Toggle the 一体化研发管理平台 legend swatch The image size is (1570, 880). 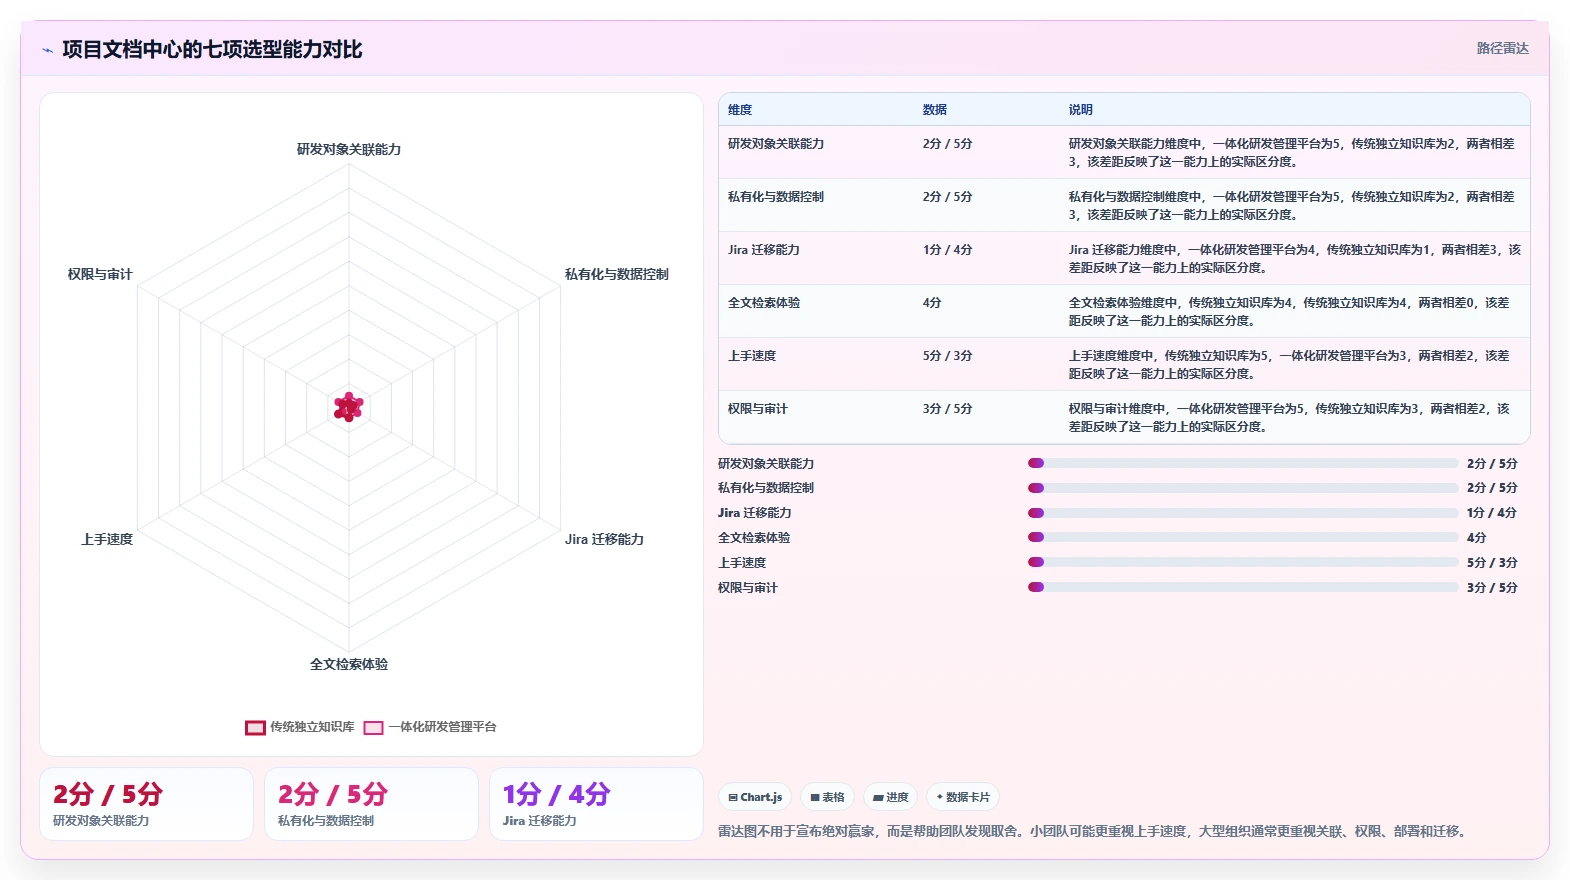coord(374,728)
